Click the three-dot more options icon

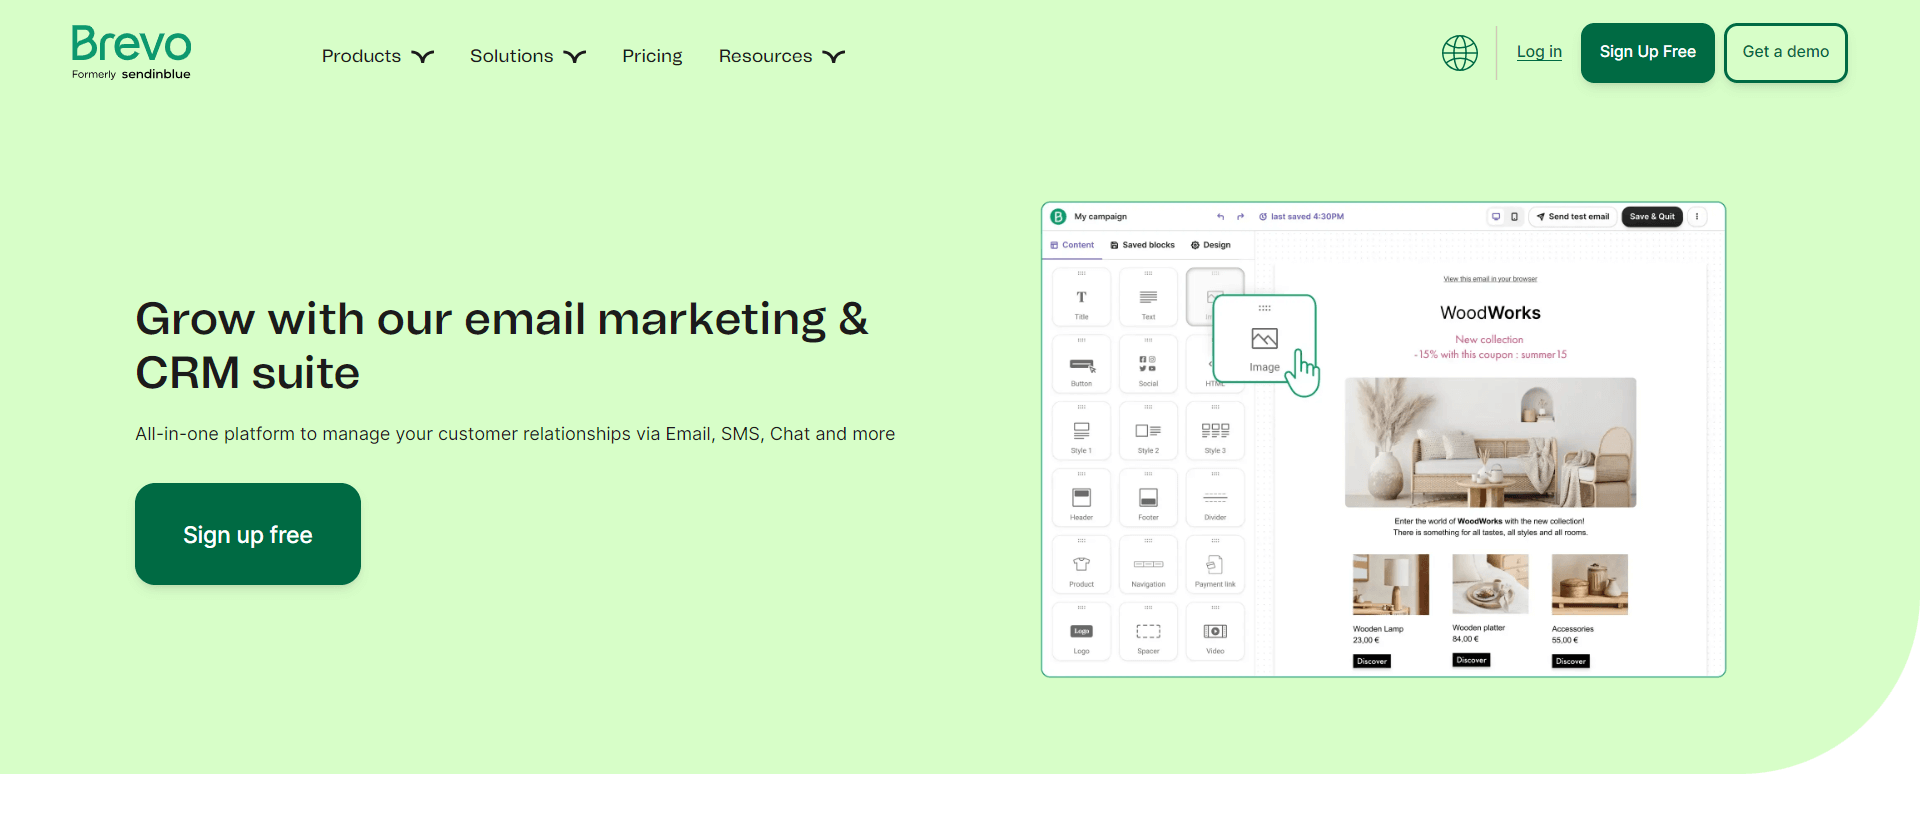tap(1697, 217)
